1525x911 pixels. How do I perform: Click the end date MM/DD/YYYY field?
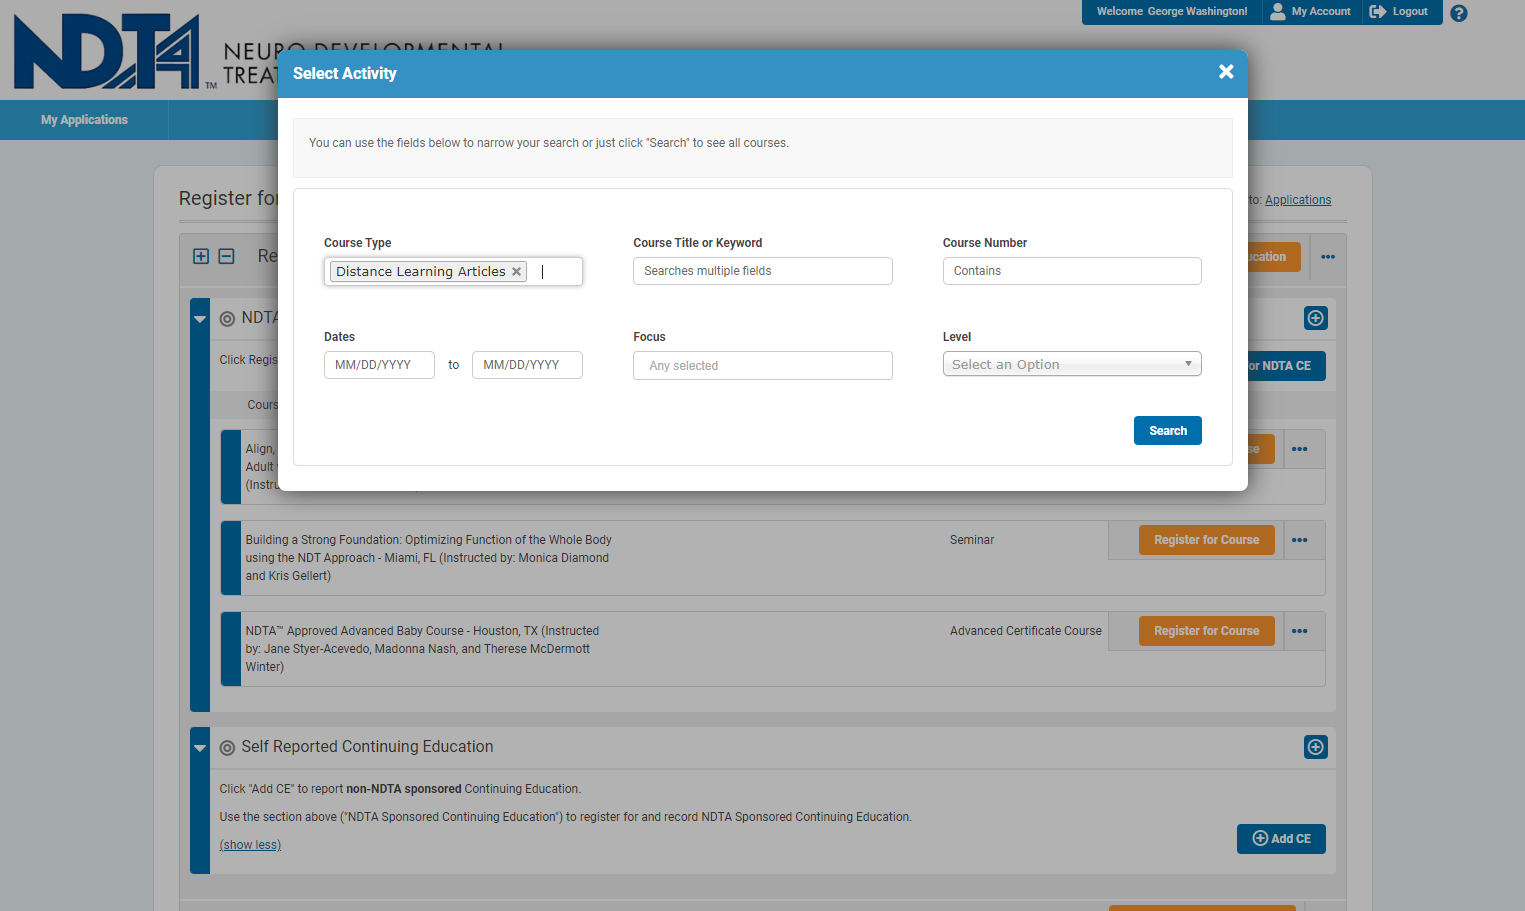pos(527,365)
